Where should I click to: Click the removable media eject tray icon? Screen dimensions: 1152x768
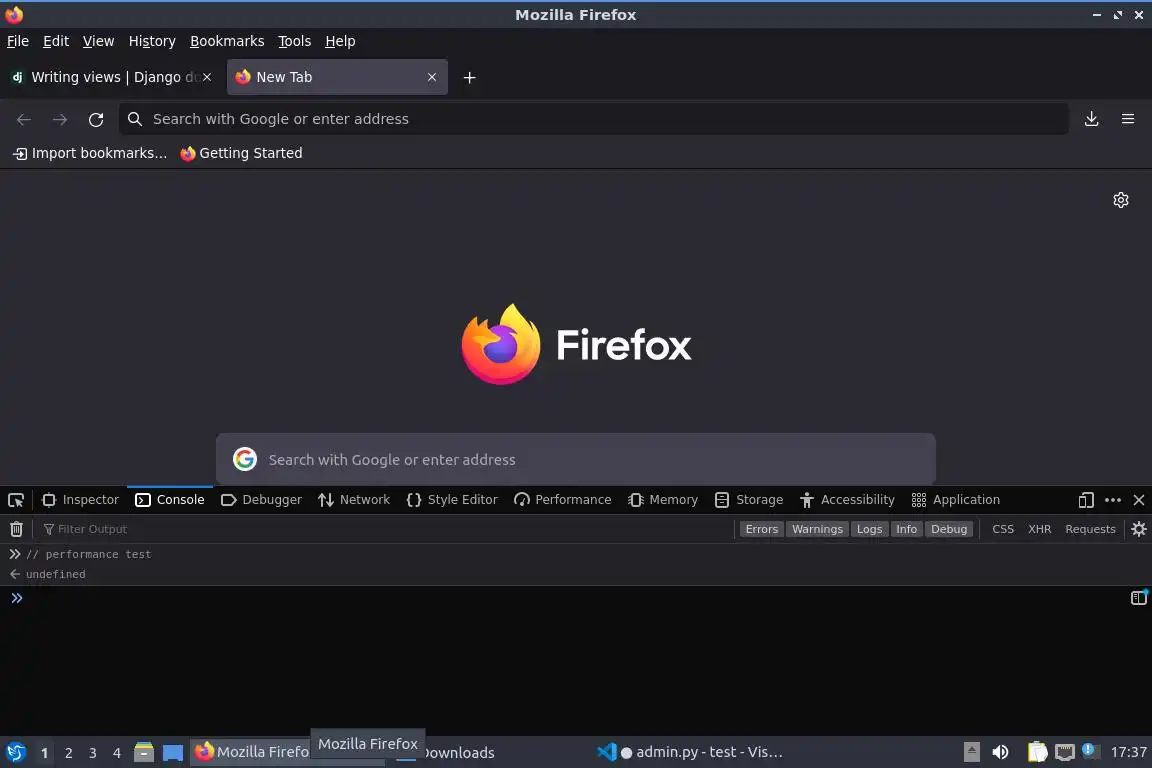971,752
